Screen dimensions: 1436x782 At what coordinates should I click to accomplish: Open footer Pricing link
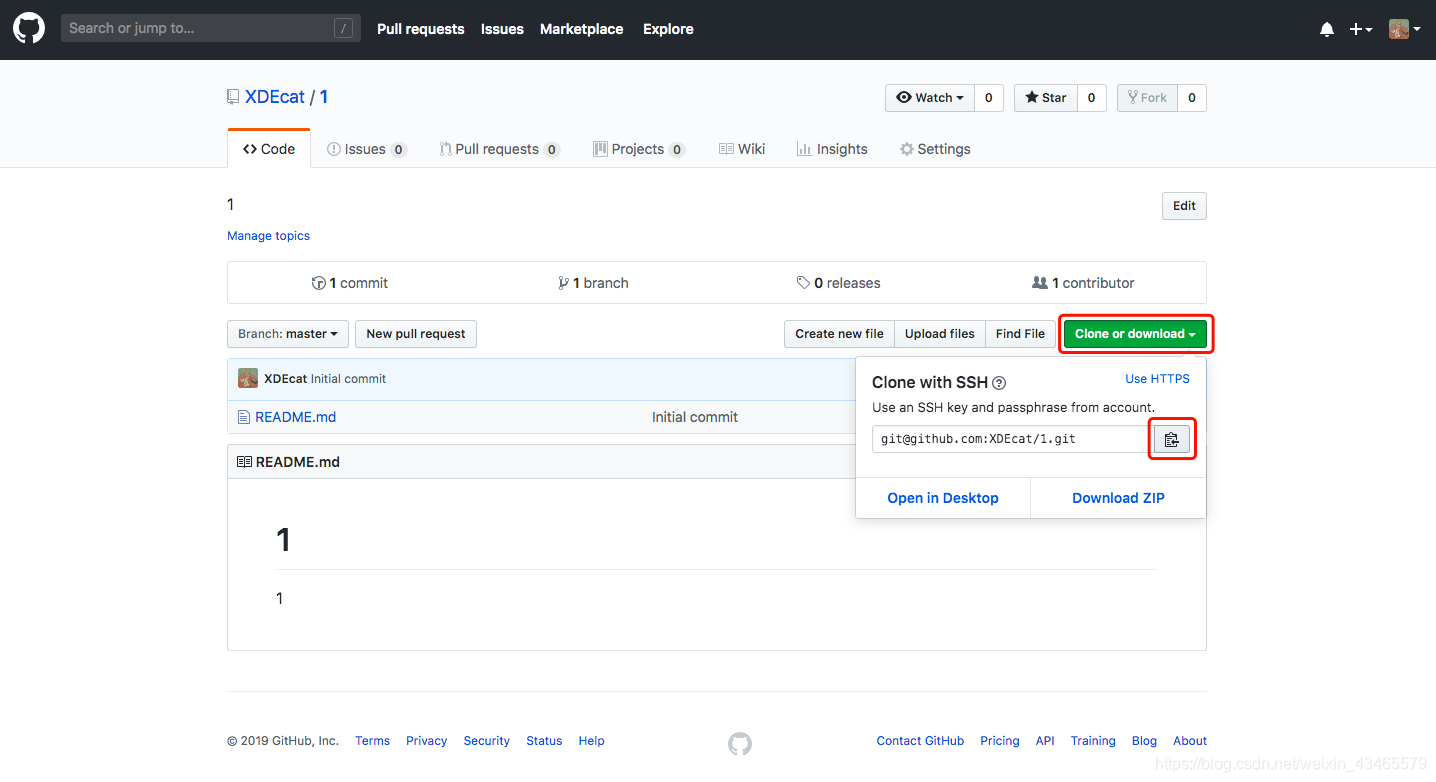1000,741
